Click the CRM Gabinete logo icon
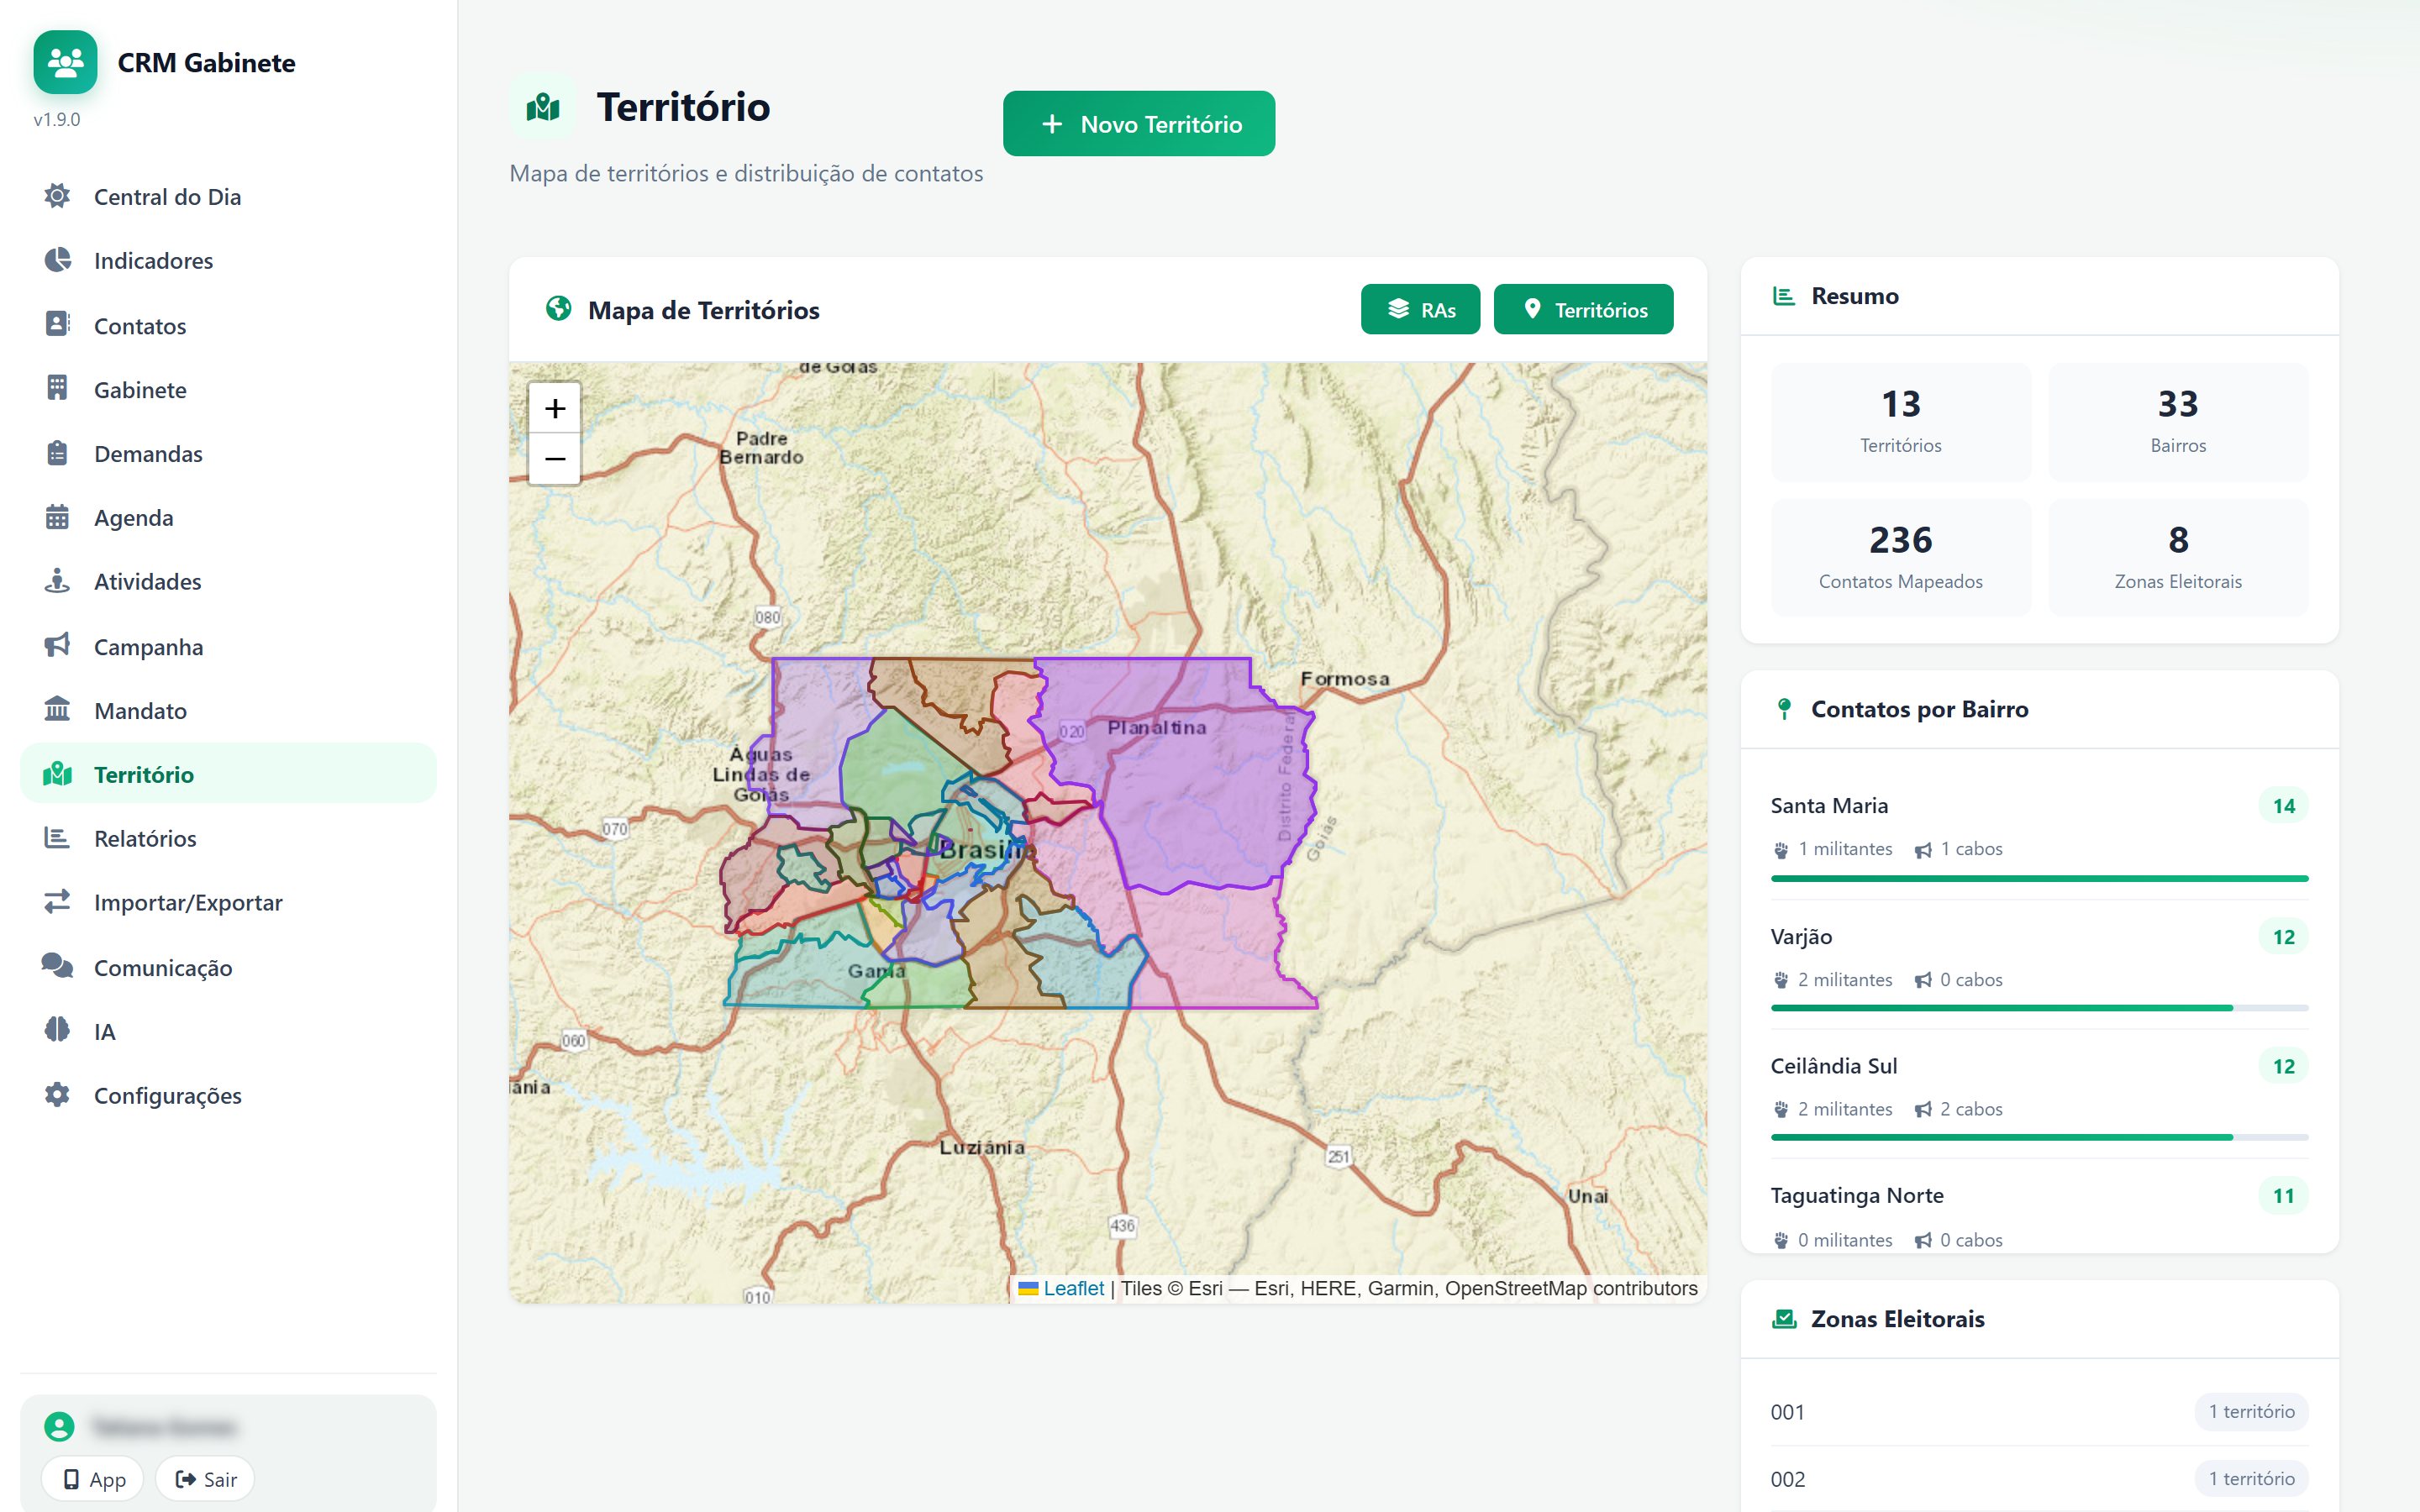The width and height of the screenshot is (2420, 1512). (65, 62)
